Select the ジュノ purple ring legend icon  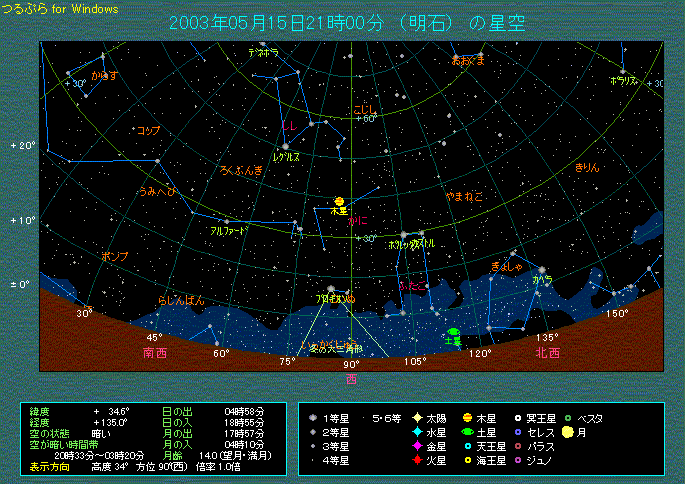click(518, 460)
